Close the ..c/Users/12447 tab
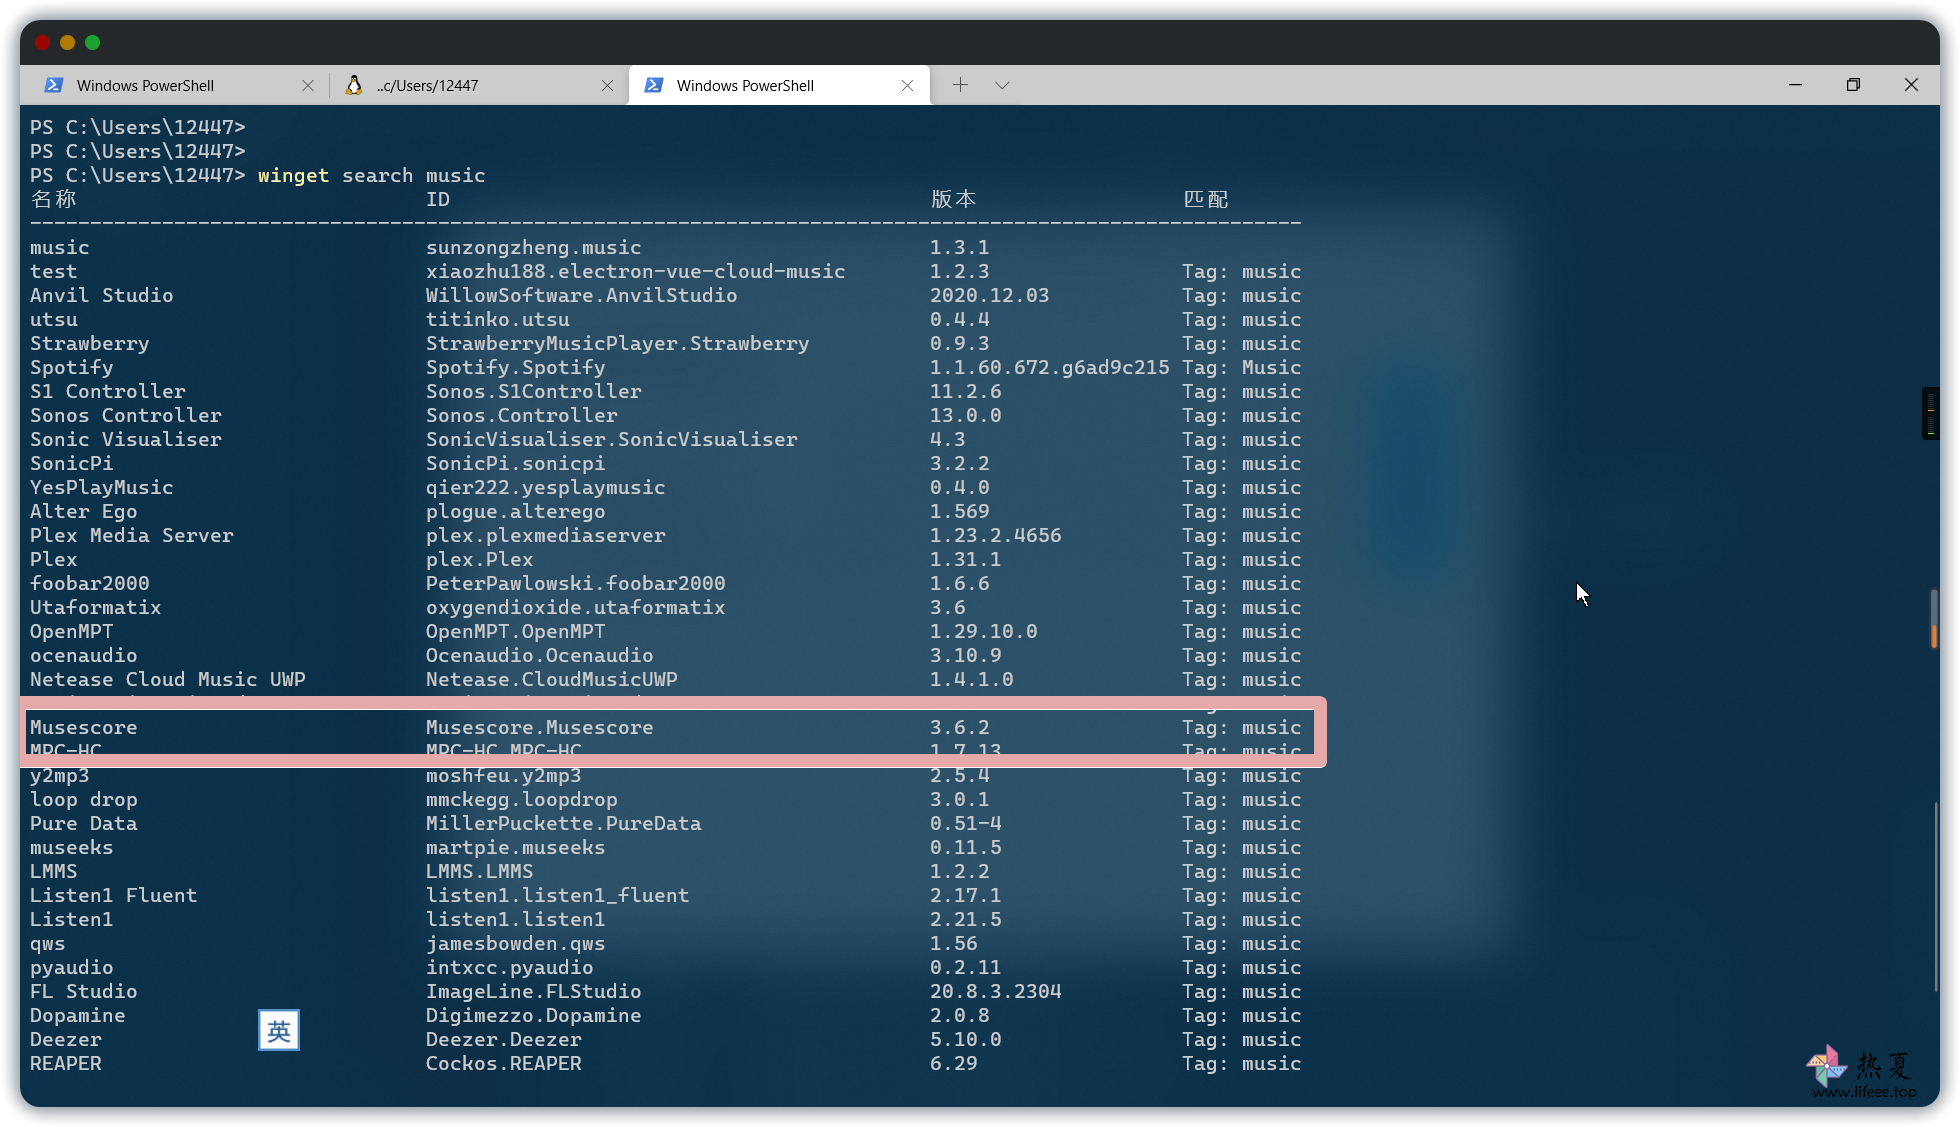Viewport: 1960px width, 1127px height. point(607,86)
